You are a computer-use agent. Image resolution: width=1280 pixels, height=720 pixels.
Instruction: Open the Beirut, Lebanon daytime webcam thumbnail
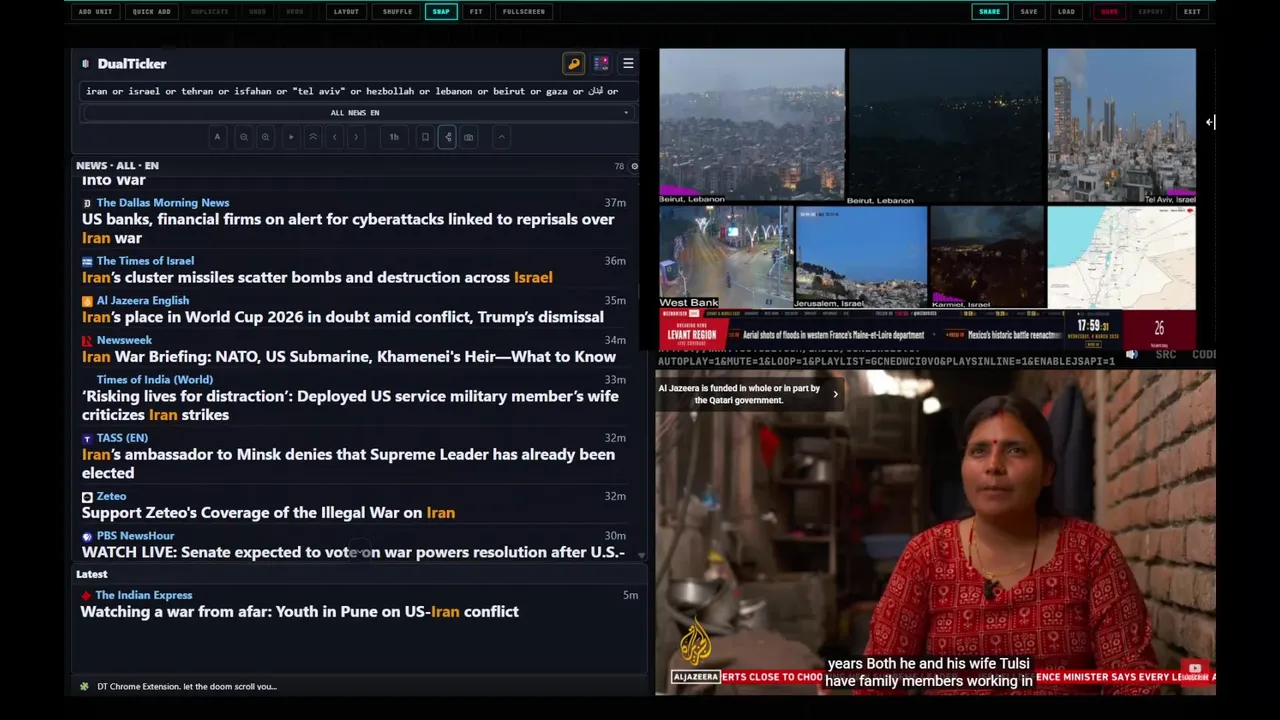752,125
